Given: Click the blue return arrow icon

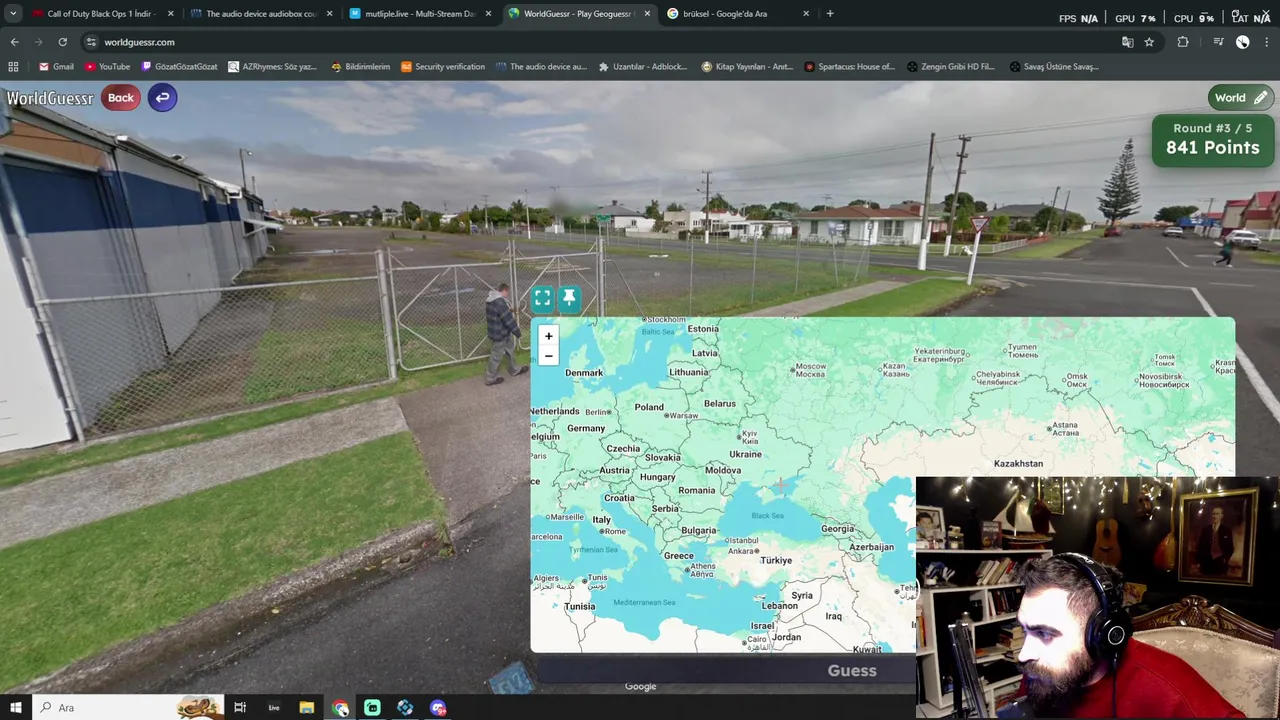Looking at the screenshot, I should click(162, 98).
